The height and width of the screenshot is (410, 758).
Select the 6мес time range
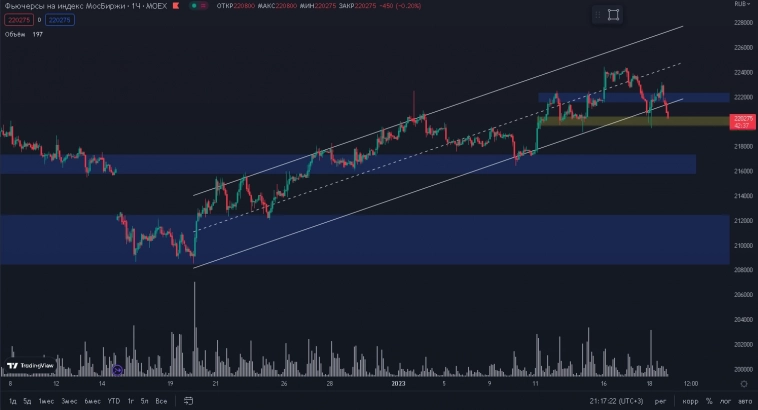pos(92,401)
